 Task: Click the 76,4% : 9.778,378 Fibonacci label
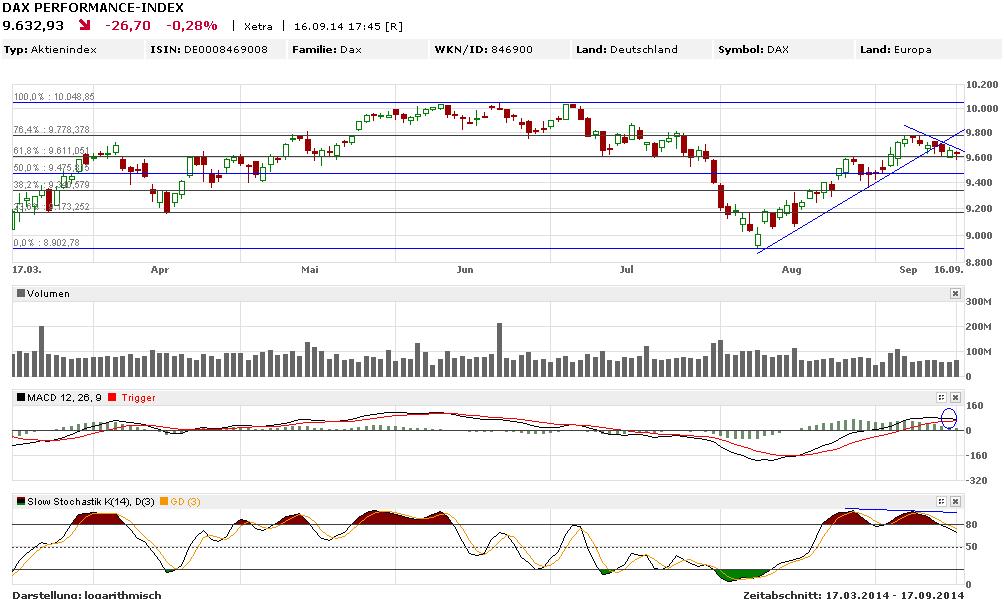coord(51,129)
